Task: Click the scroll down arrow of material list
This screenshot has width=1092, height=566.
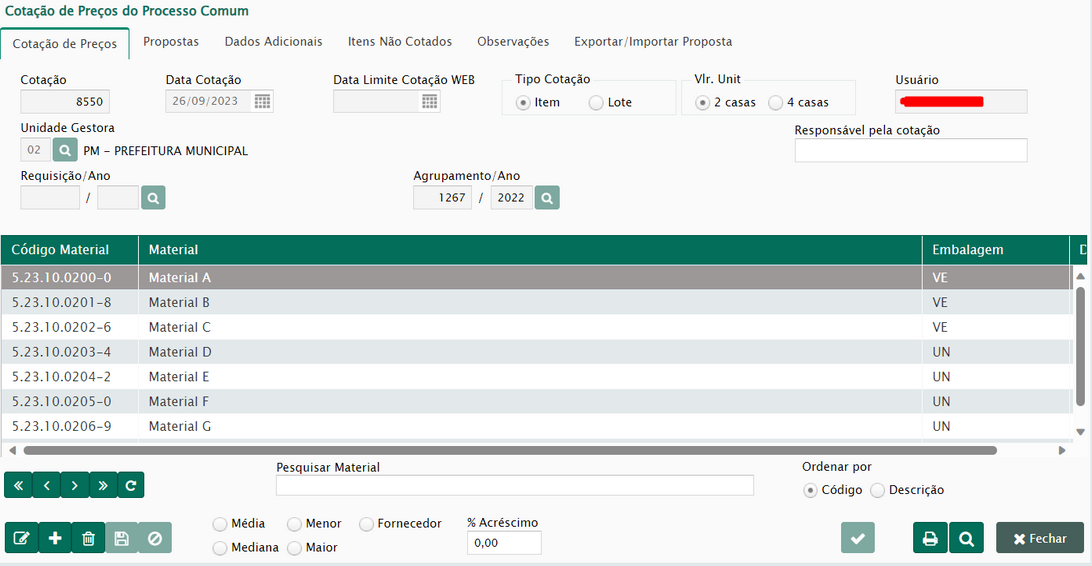Action: click(1079, 431)
